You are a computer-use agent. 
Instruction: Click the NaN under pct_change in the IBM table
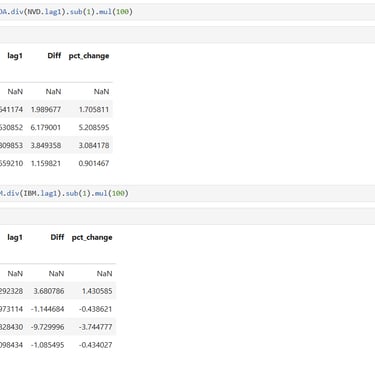coord(104,273)
